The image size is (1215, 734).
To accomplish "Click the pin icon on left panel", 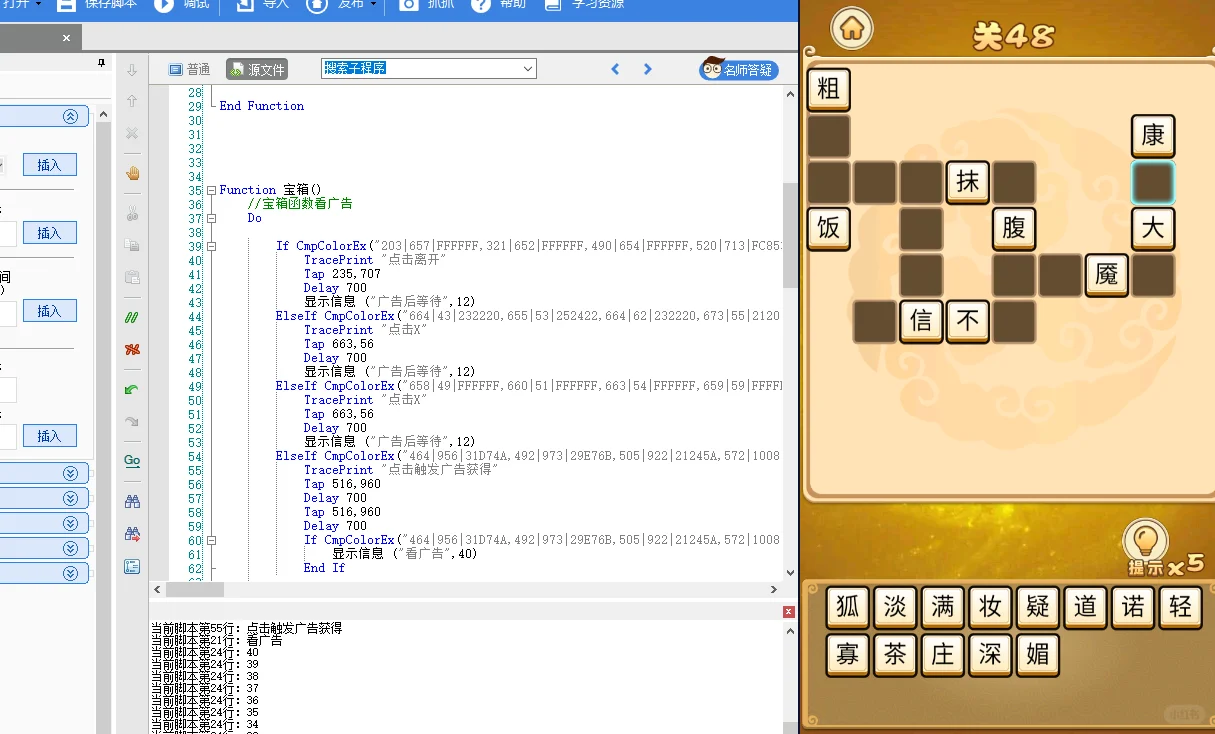I will 101,62.
